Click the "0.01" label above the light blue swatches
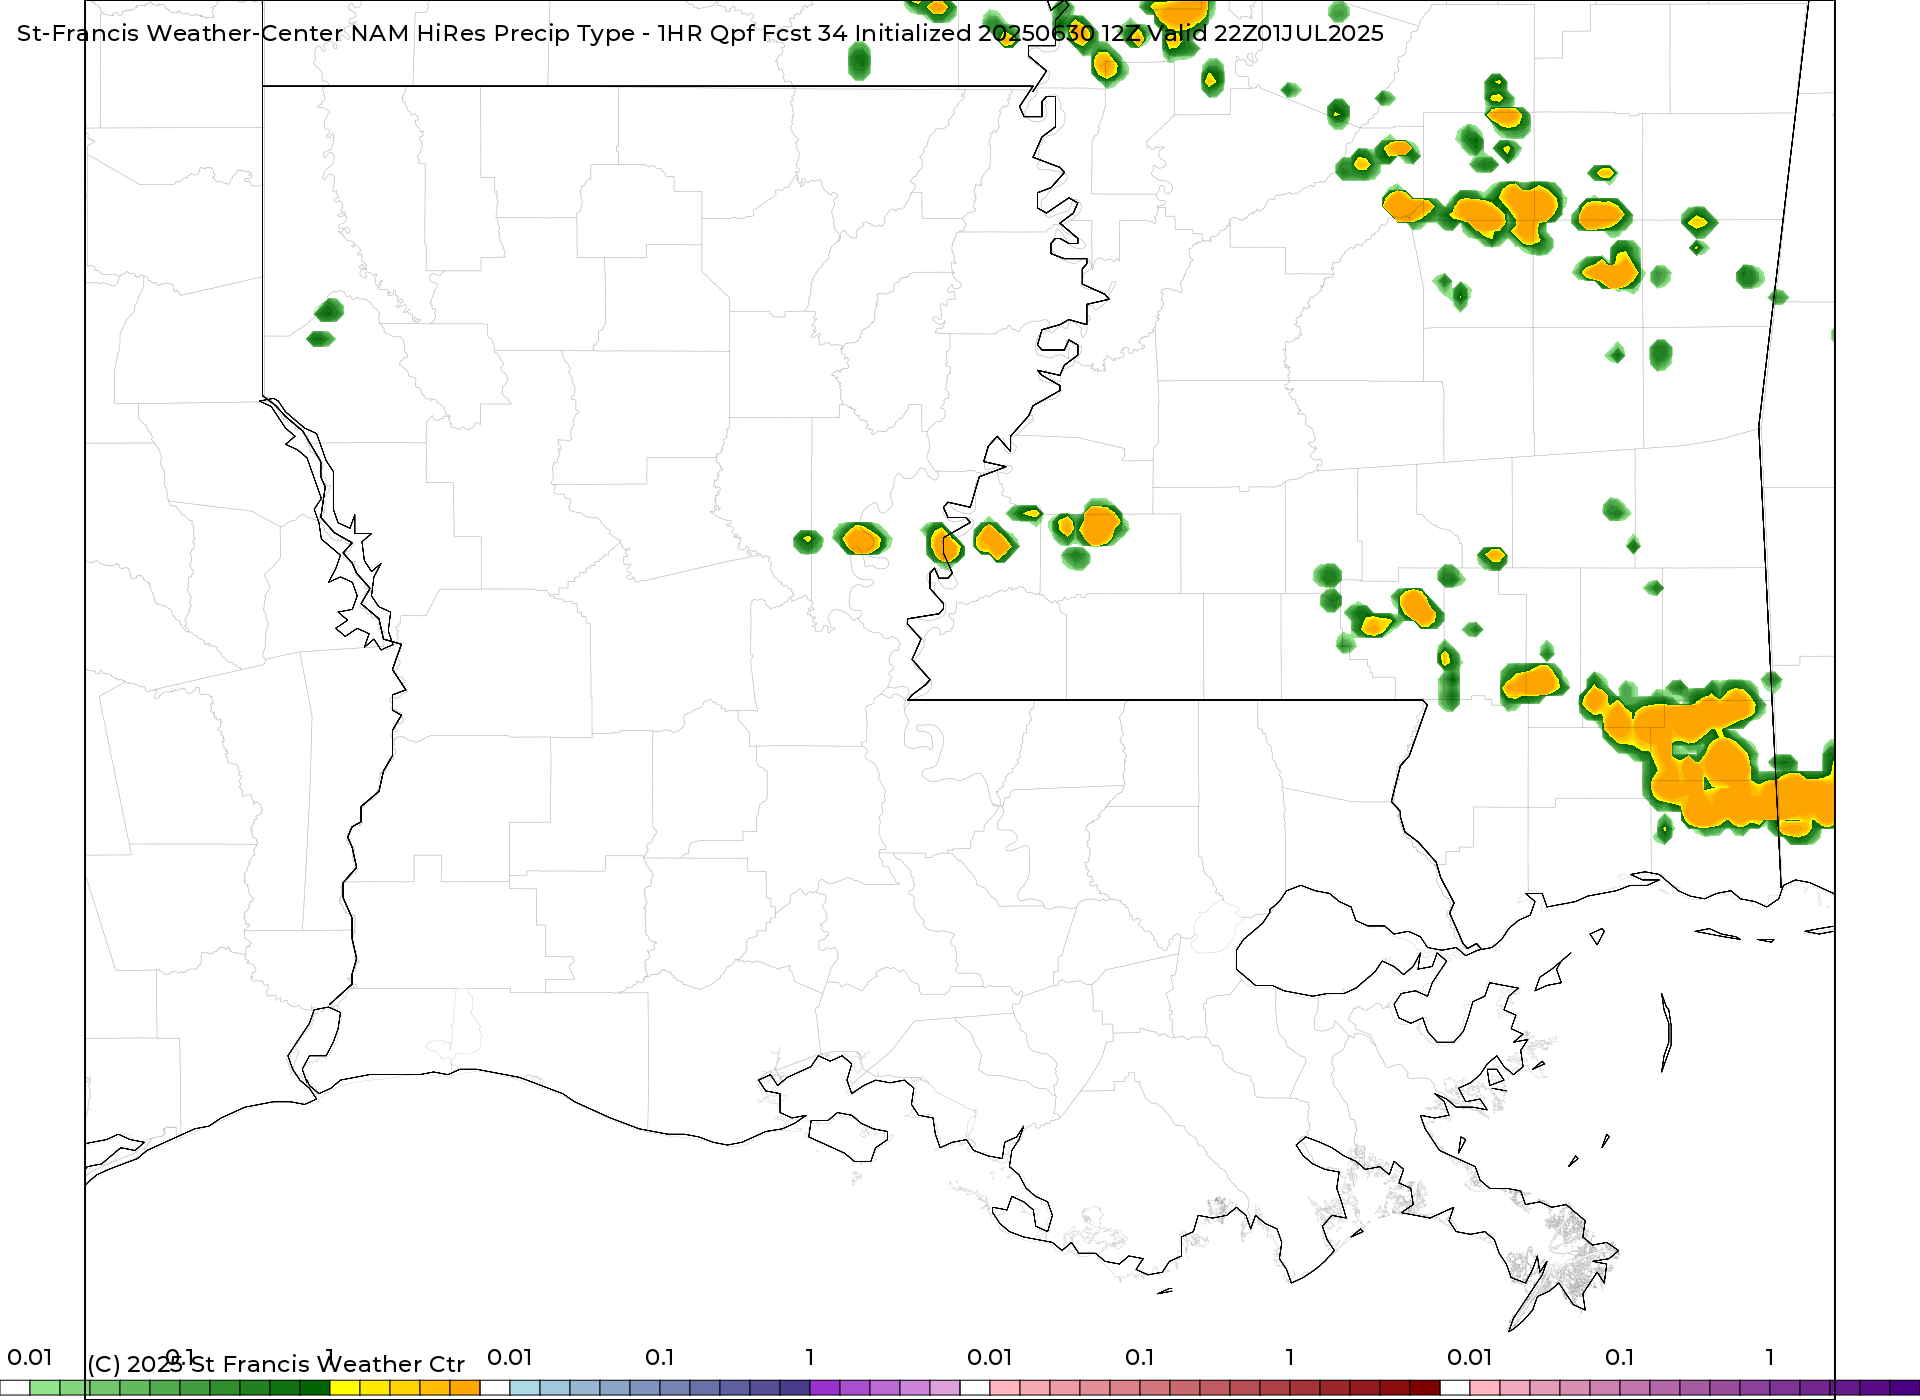 (x=510, y=1357)
